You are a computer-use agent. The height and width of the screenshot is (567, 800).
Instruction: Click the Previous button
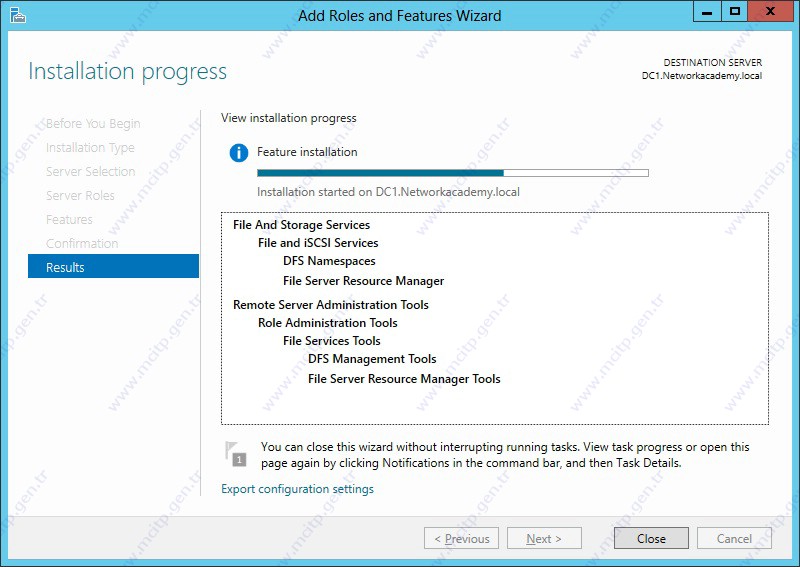pyautogui.click(x=461, y=538)
